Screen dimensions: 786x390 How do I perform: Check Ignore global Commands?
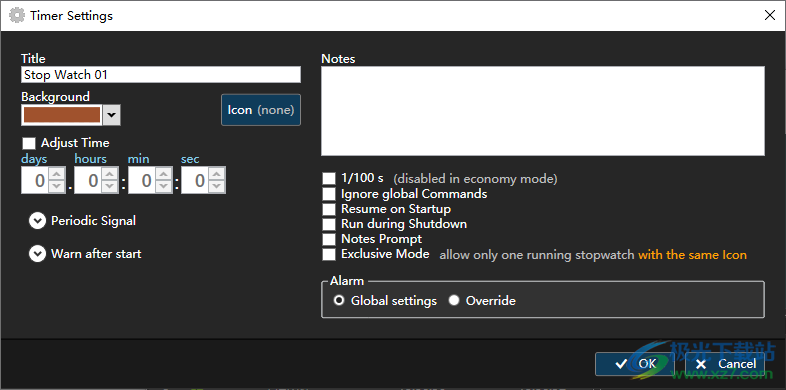click(329, 194)
